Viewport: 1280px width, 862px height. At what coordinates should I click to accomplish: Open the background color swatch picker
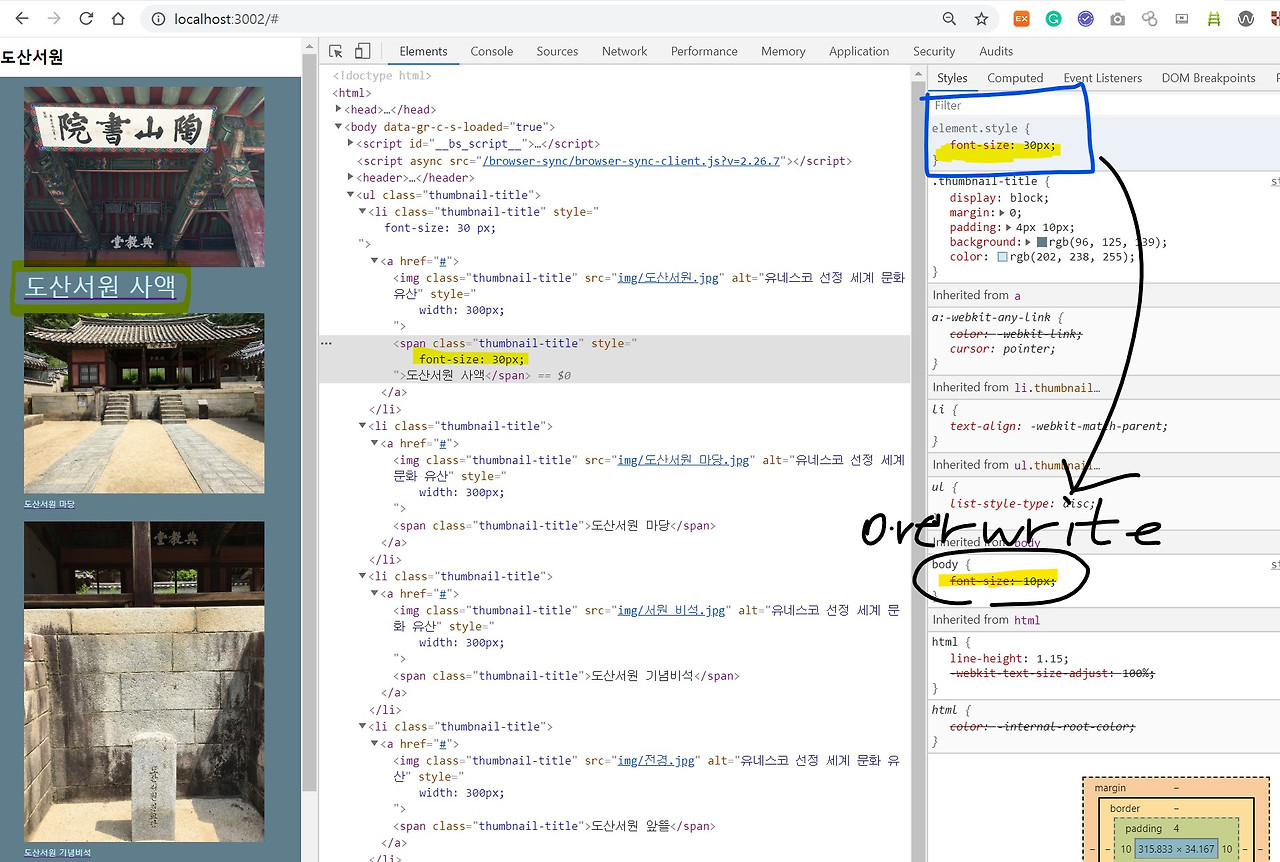(1042, 242)
